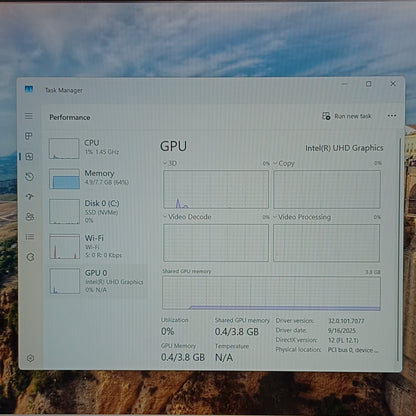The image size is (416, 416).
Task: Click the Shared GPU memory graph
Action: pos(271,293)
